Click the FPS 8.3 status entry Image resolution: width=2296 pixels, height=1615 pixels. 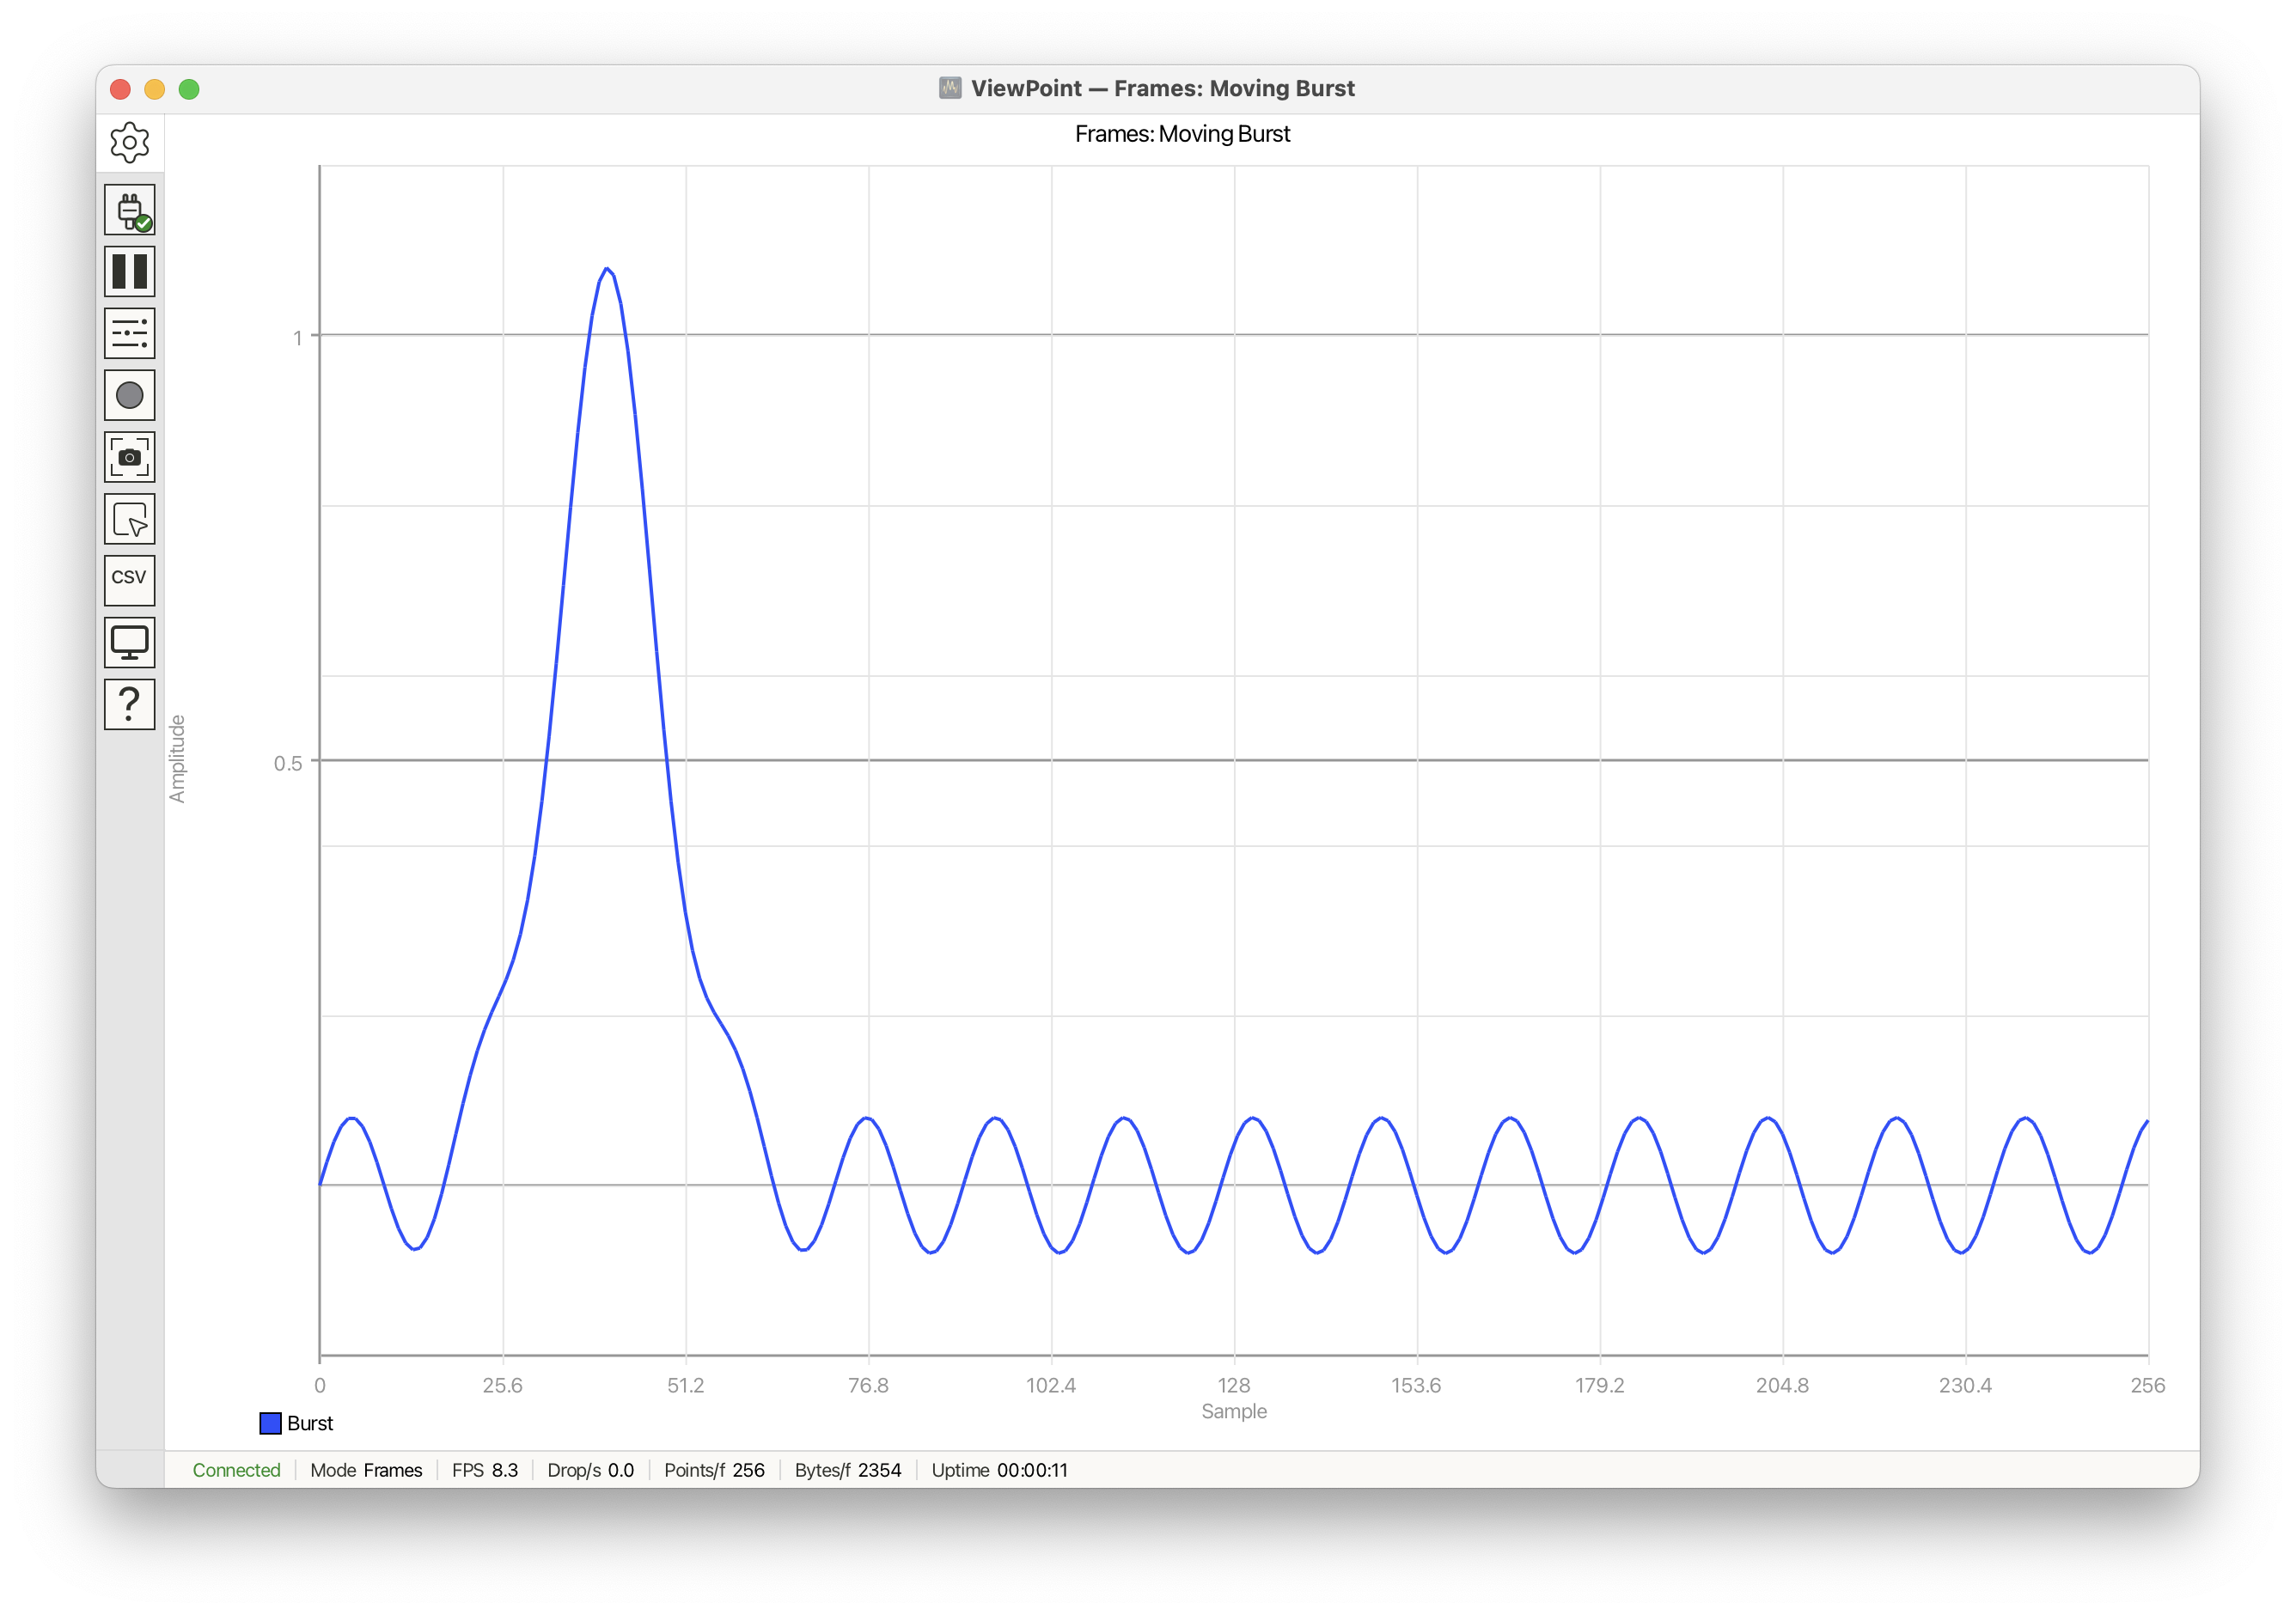[x=485, y=1470]
